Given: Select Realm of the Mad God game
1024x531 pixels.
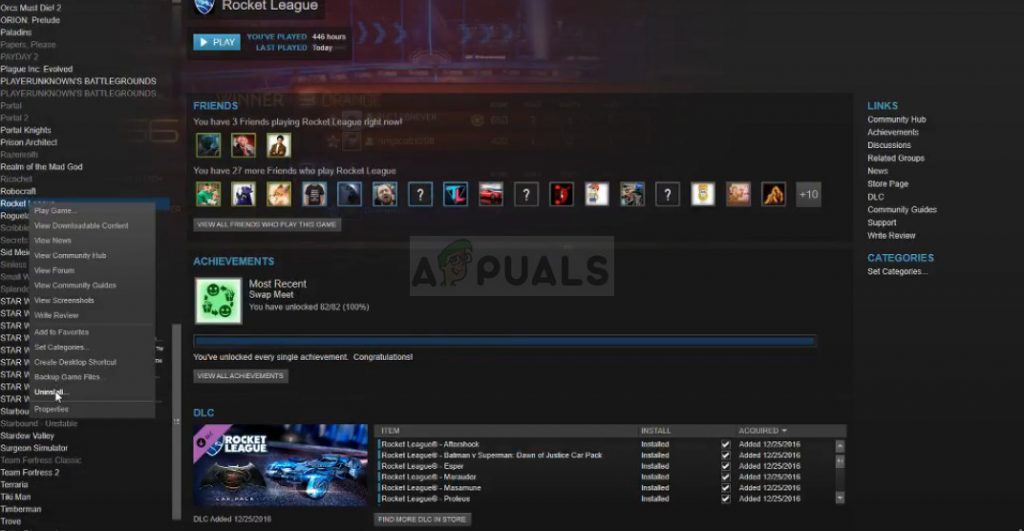Looking at the screenshot, I should tap(41, 167).
